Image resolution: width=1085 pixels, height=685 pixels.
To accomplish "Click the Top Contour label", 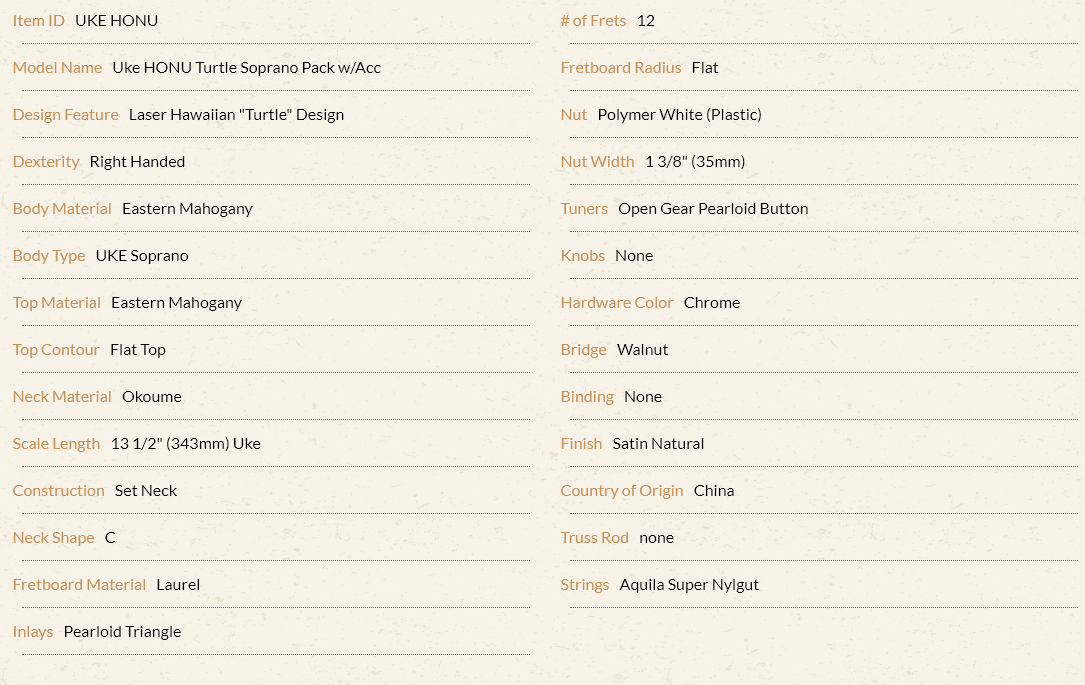I will [56, 350].
